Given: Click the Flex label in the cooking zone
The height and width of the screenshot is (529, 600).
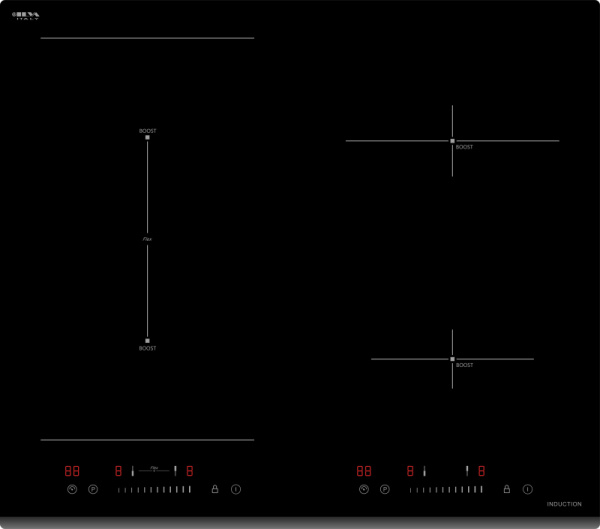Looking at the screenshot, I should [147, 239].
